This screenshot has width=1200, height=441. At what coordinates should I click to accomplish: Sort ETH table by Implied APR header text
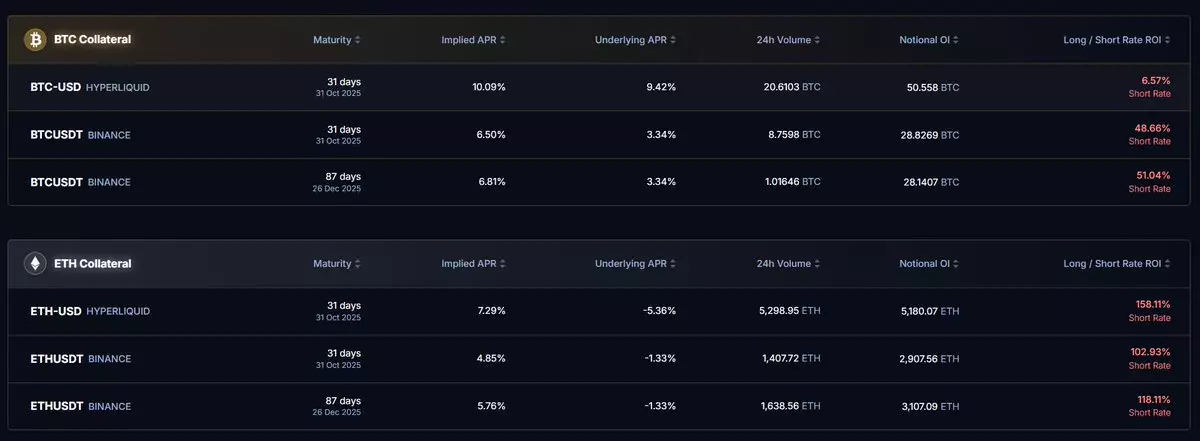tap(469, 264)
